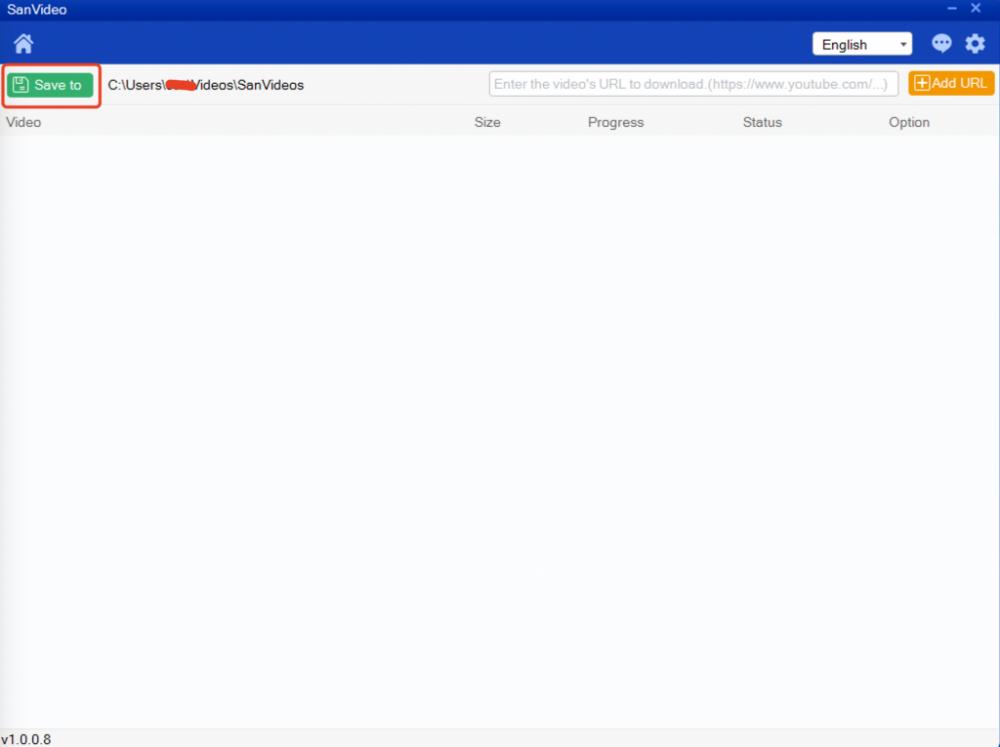Select the version label v1.0.0.8
Screen dimensions: 1000x747
coord(27,738)
